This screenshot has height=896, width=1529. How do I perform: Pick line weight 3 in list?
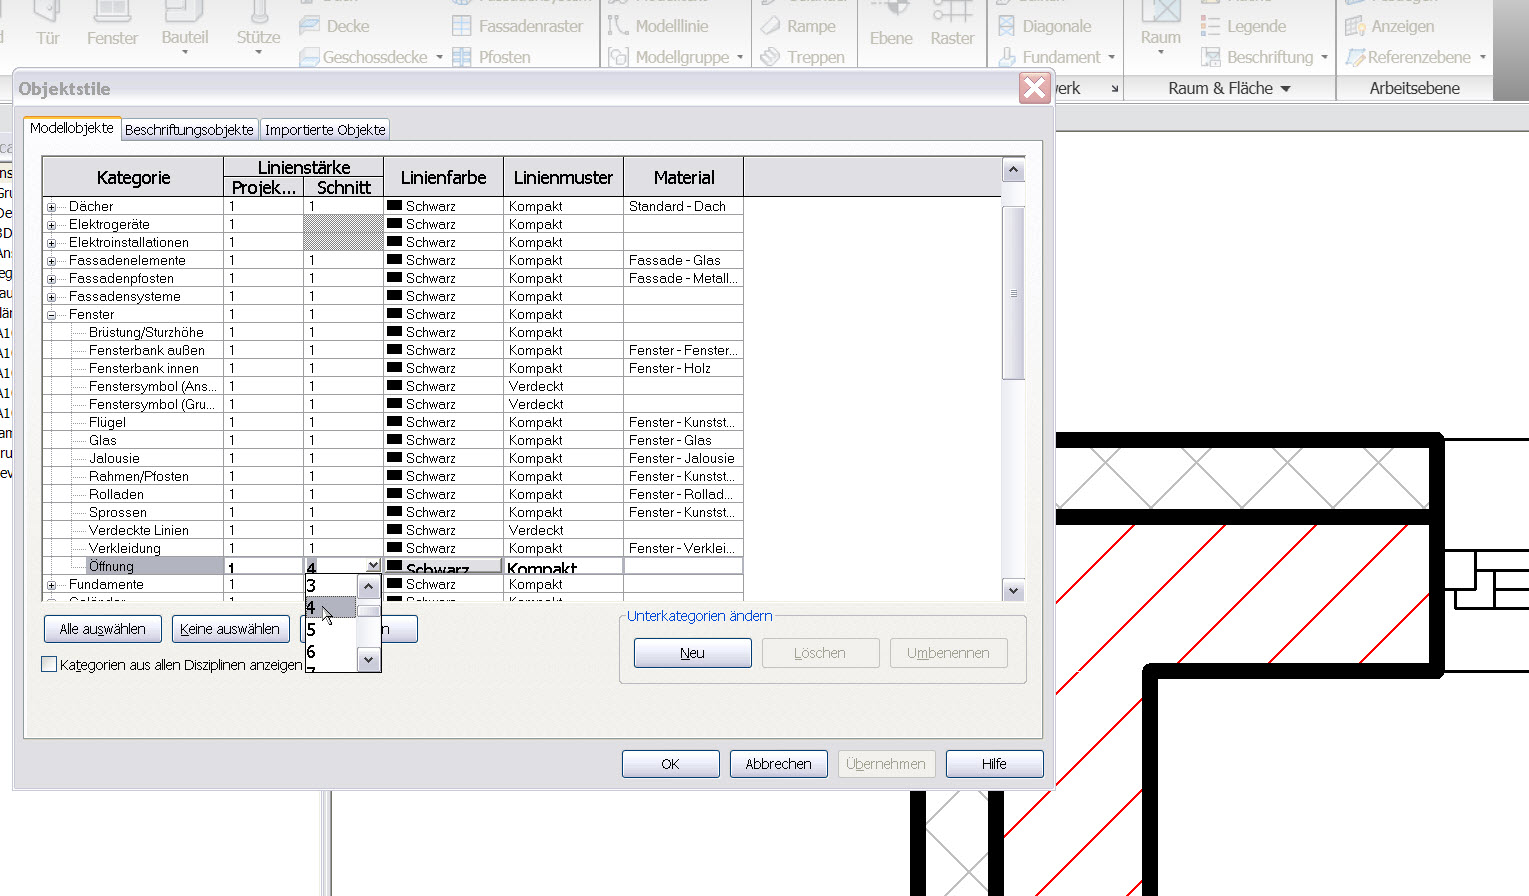tap(331, 586)
